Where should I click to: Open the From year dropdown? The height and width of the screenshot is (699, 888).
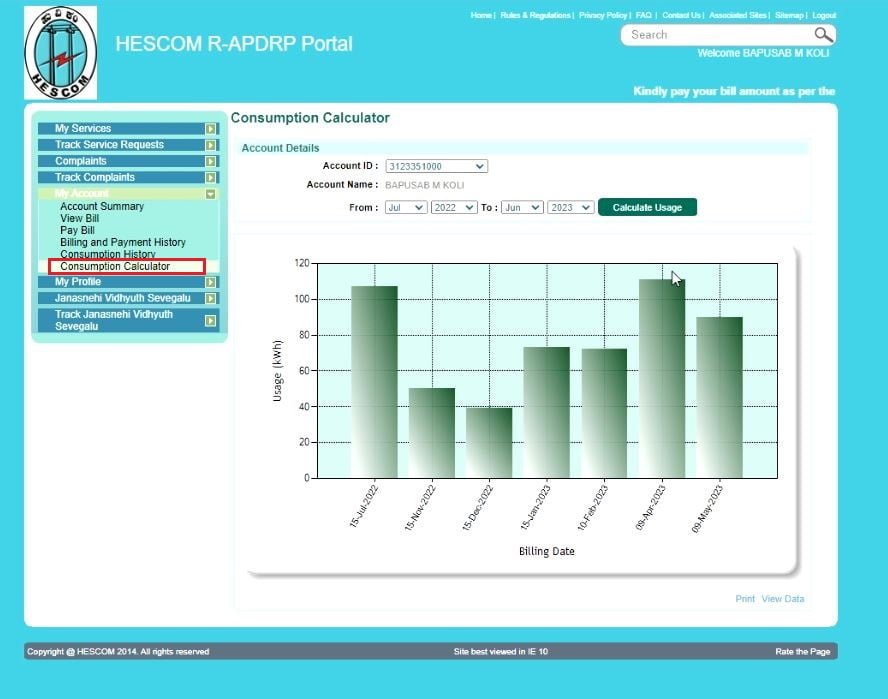[454, 207]
